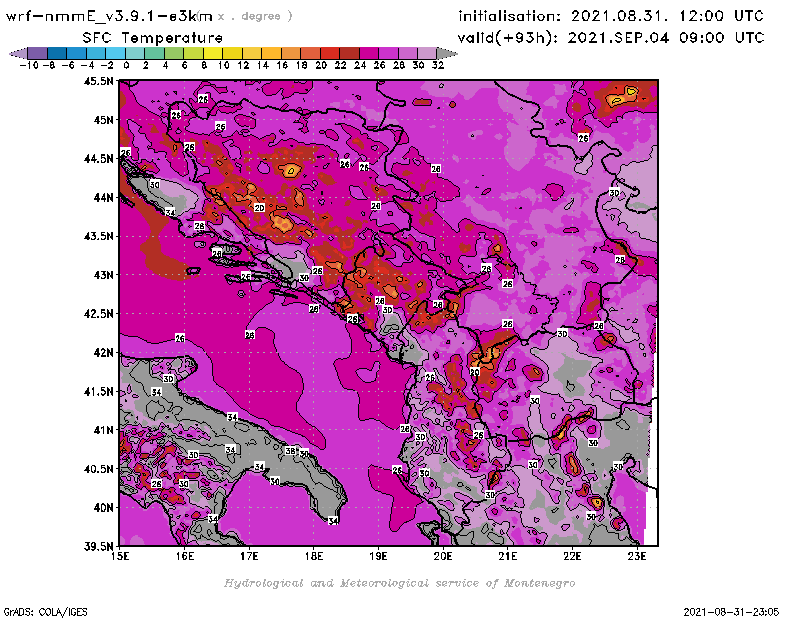Click the 43N latitude label
The height and width of the screenshot is (618, 800).
[x=103, y=275]
